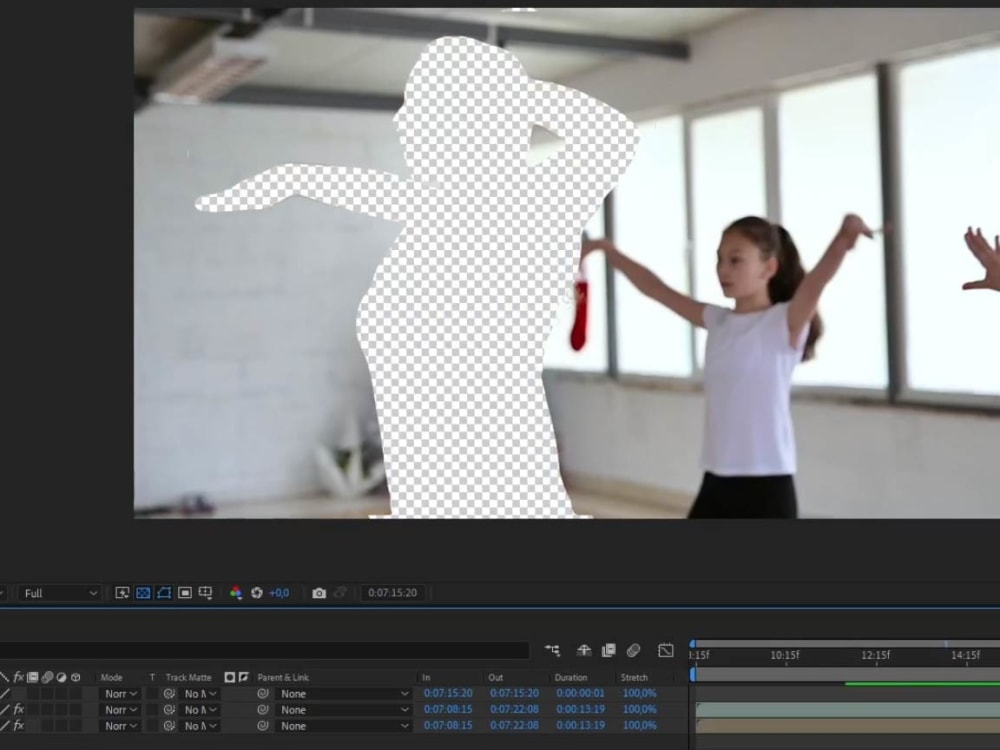
Task: Enable the Region of Interest tool
Action: click(x=185, y=593)
